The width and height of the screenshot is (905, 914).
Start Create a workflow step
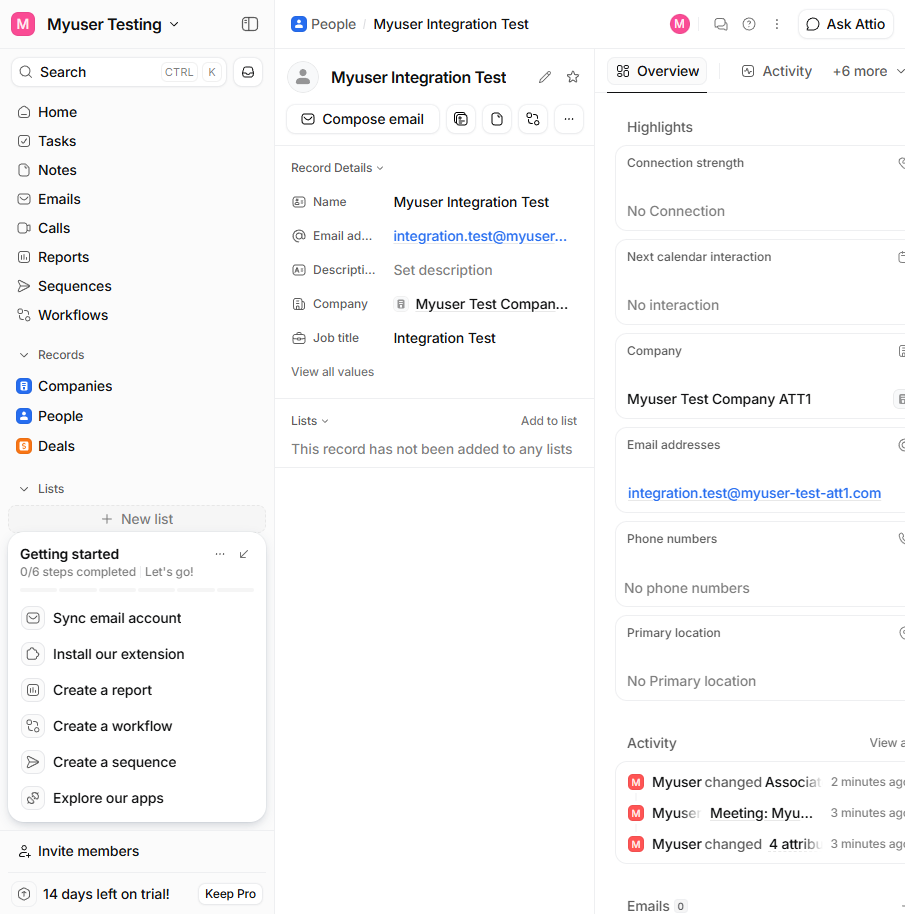pos(137,726)
